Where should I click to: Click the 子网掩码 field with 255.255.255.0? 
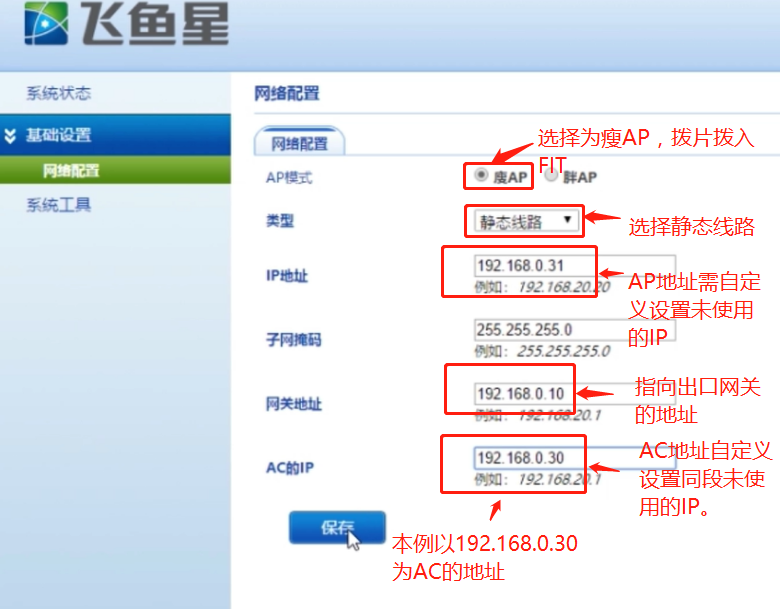(x=575, y=330)
